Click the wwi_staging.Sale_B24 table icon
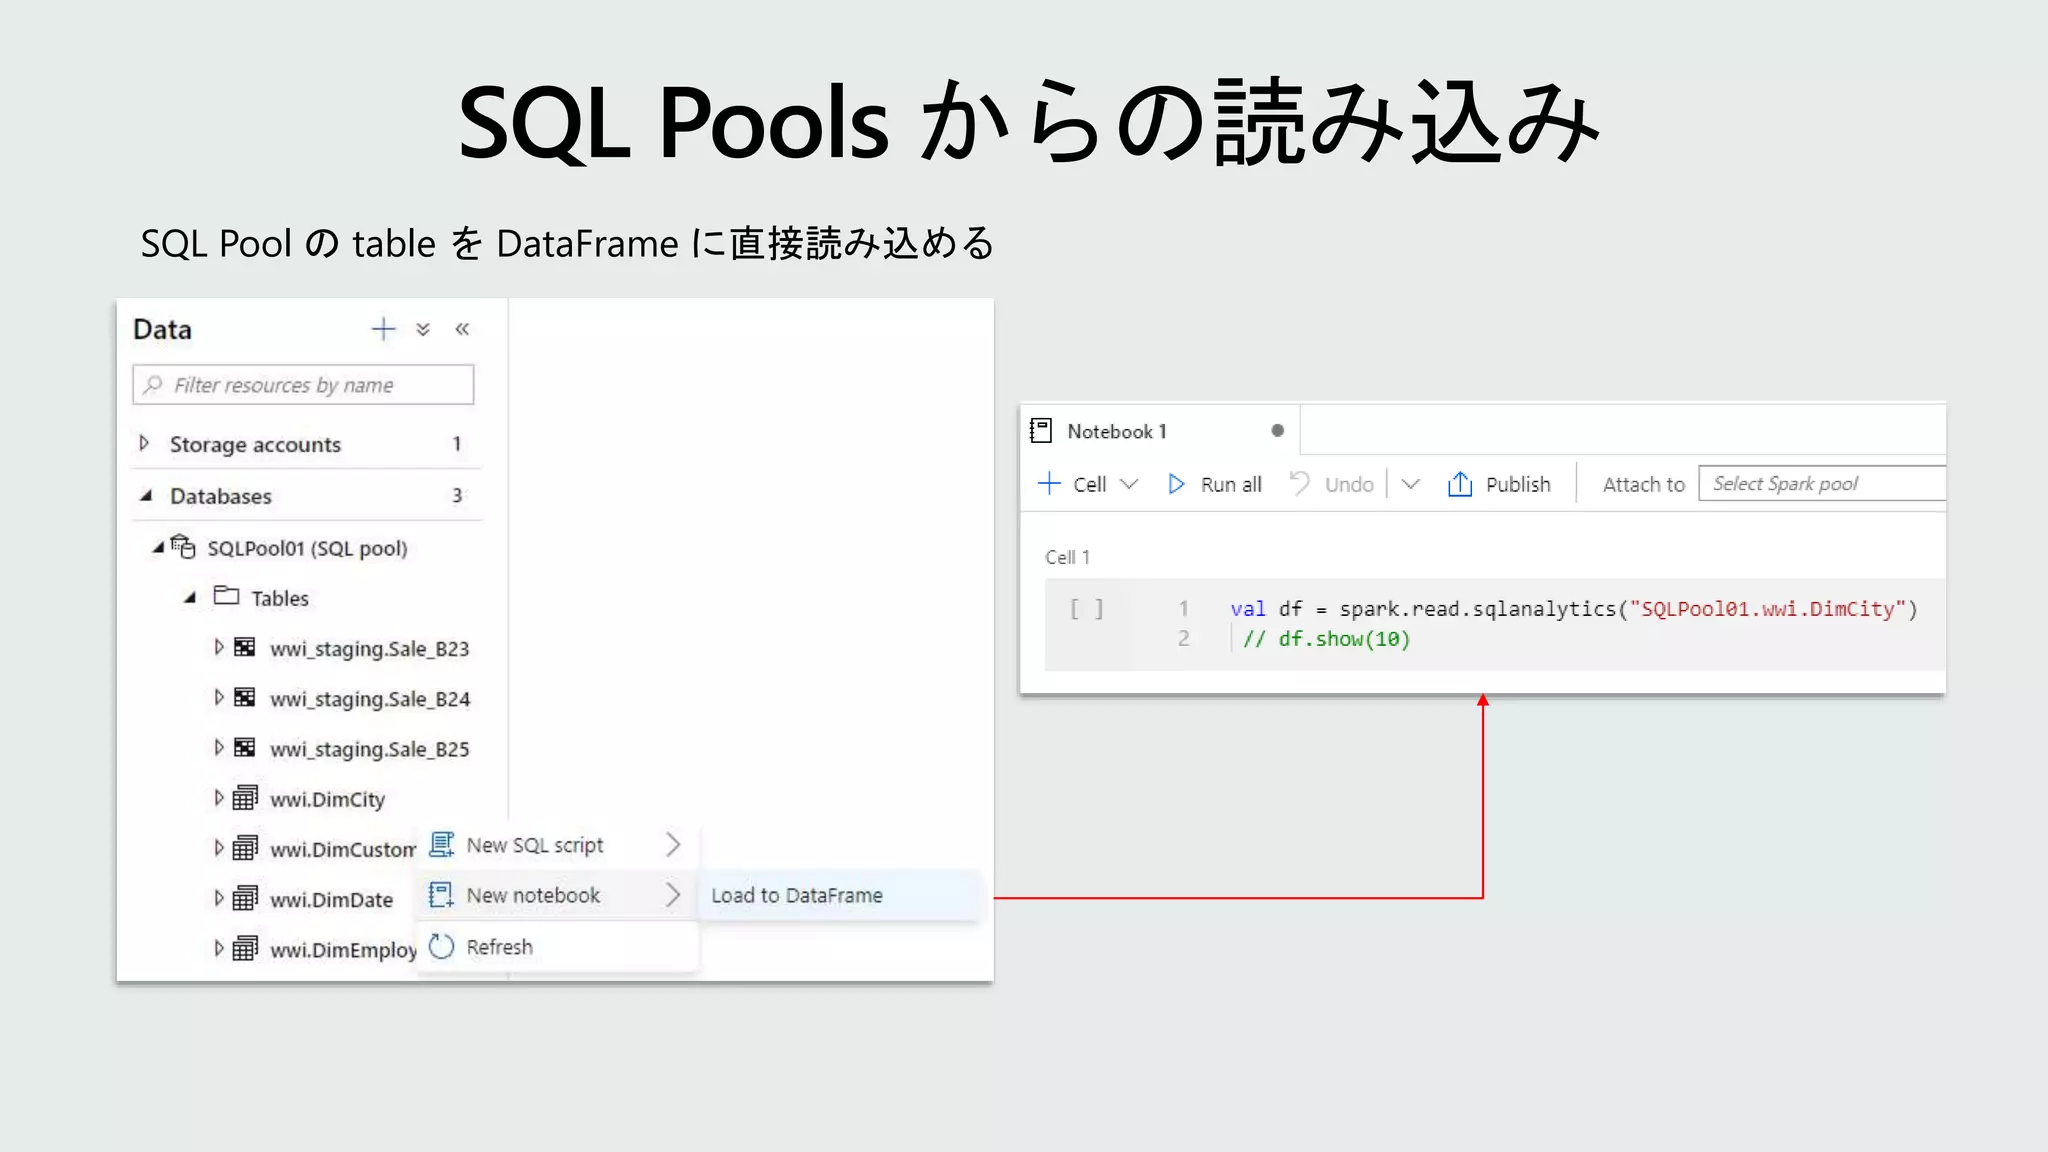Screen dimensions: 2048x1152 coord(245,697)
